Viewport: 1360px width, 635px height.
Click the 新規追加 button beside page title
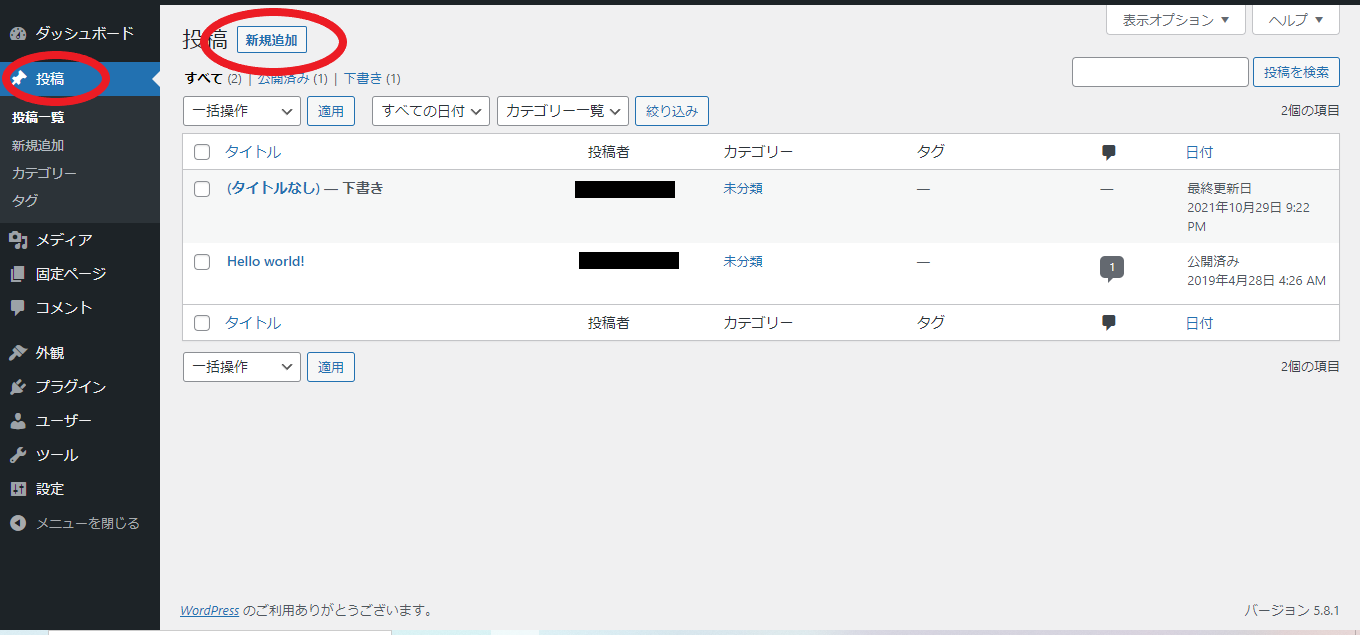click(x=271, y=40)
